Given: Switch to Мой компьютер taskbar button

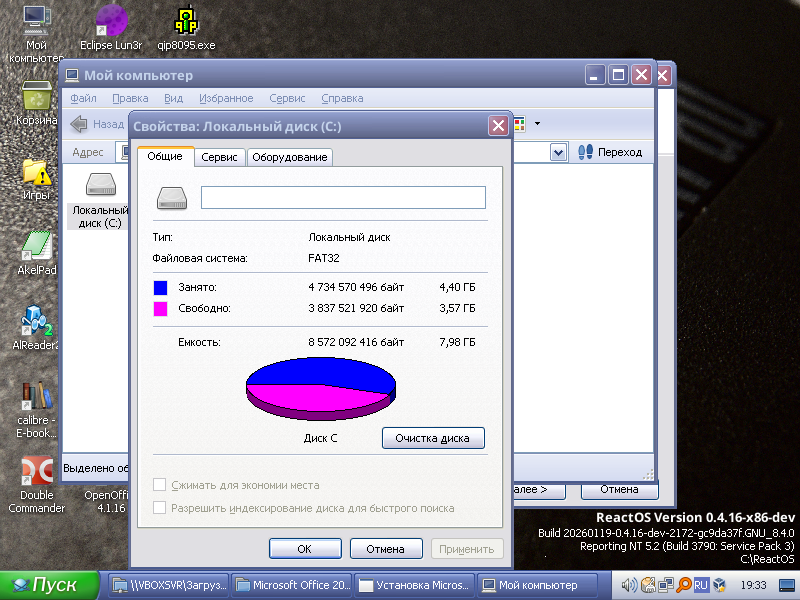Looking at the screenshot, I should coord(538,585).
